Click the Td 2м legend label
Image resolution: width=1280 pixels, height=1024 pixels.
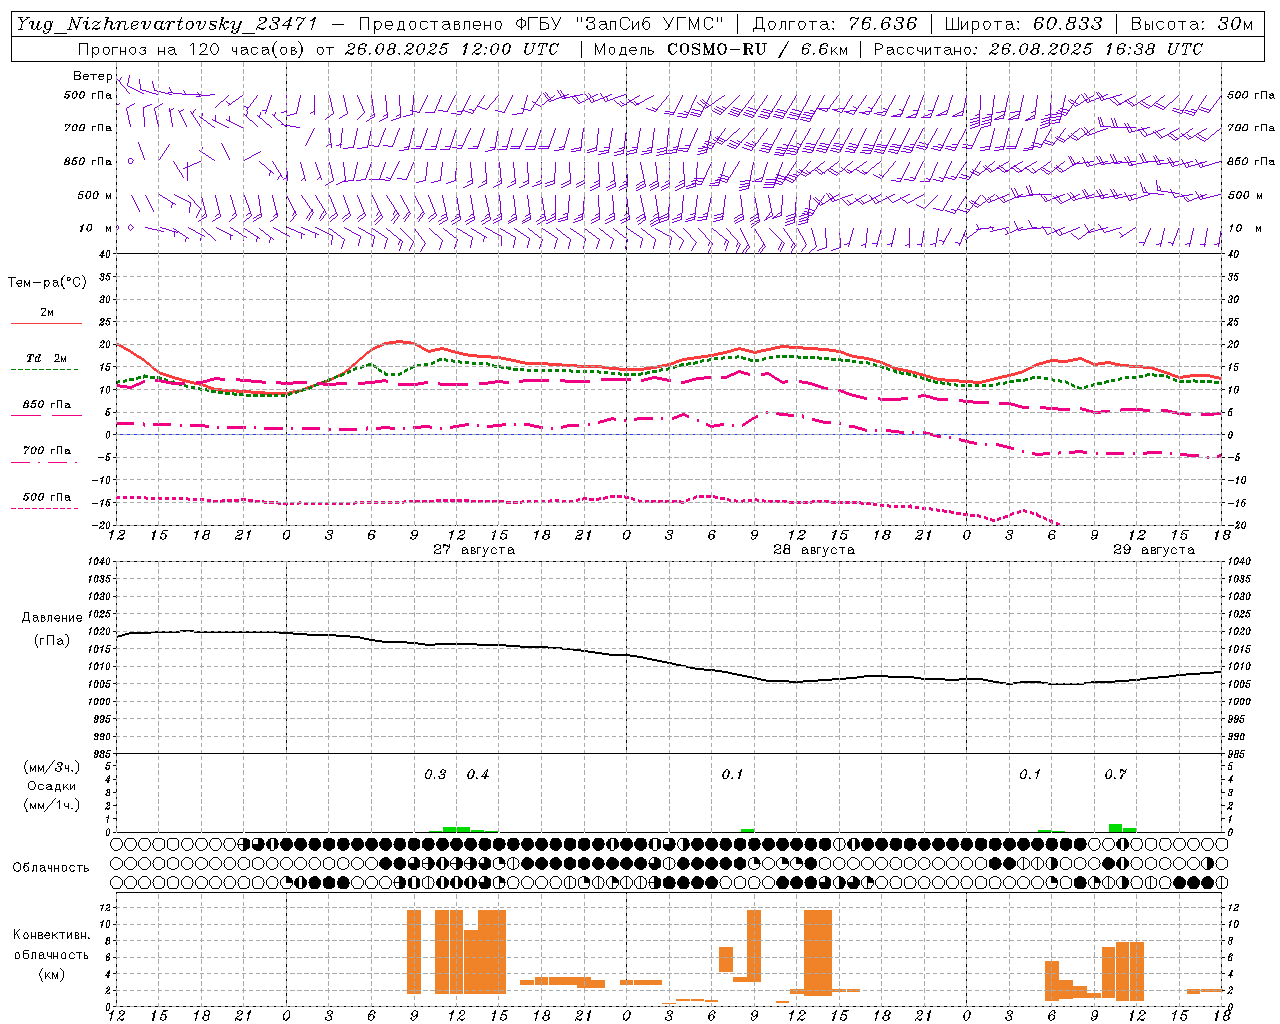point(46,358)
